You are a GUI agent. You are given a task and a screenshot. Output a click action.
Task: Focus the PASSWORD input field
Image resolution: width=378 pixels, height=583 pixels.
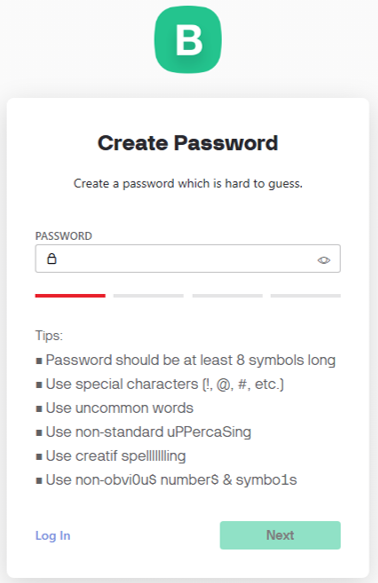[x=188, y=258]
